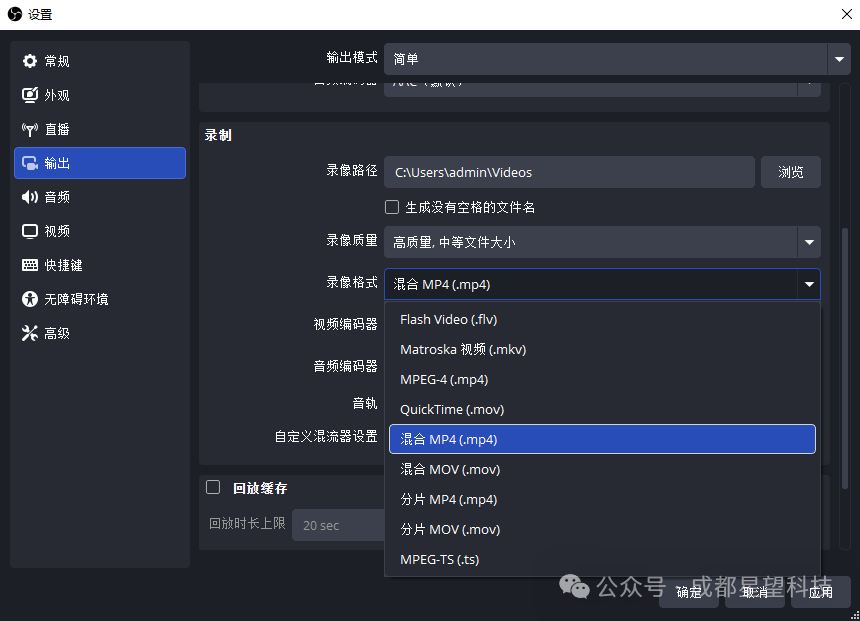Click the 录像路径 path input field
This screenshot has height=621, width=860.
pos(569,172)
